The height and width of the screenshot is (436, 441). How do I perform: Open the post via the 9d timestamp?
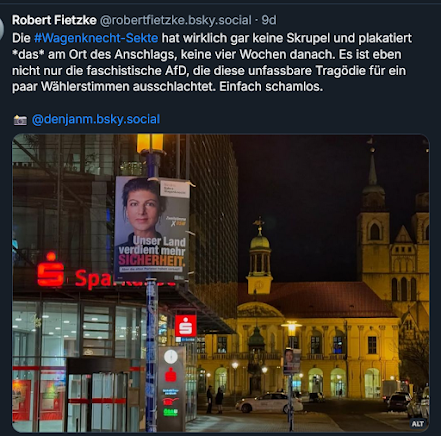tap(269, 20)
